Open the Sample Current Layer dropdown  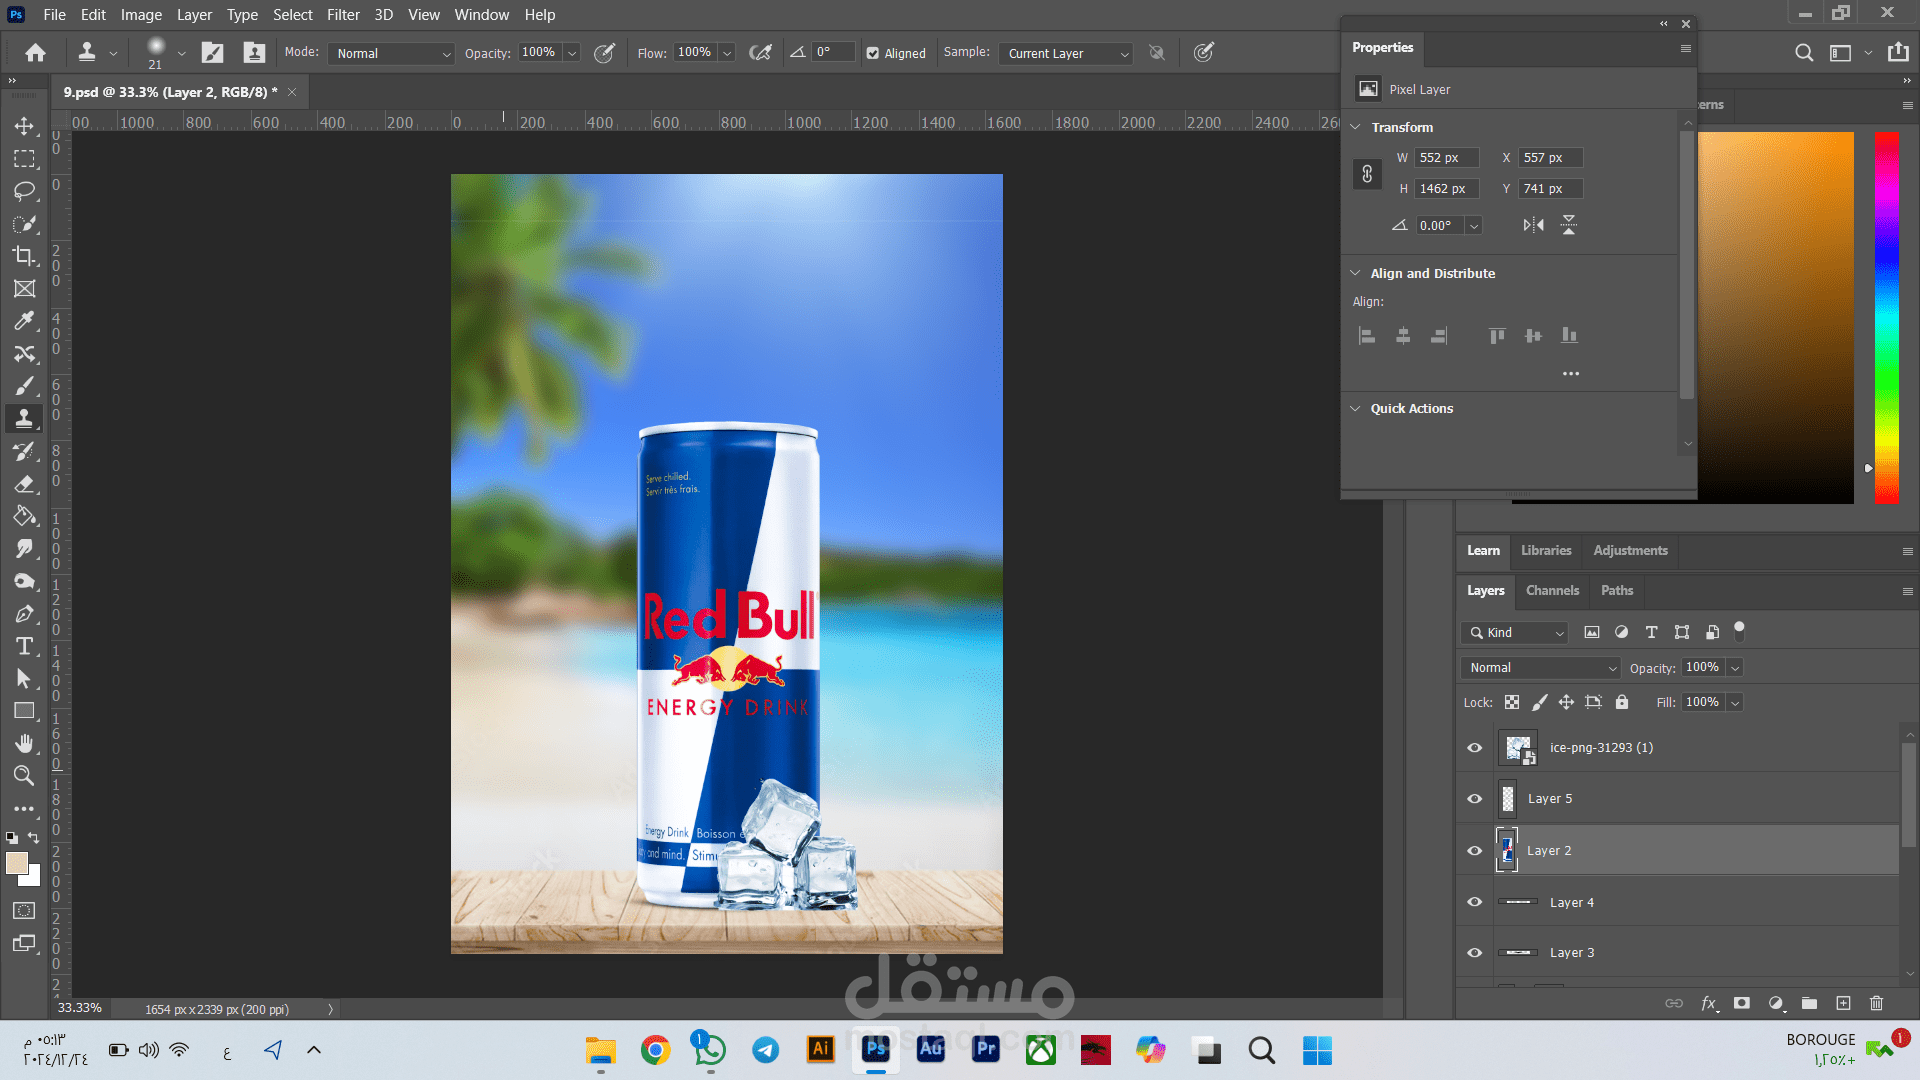1066,54
